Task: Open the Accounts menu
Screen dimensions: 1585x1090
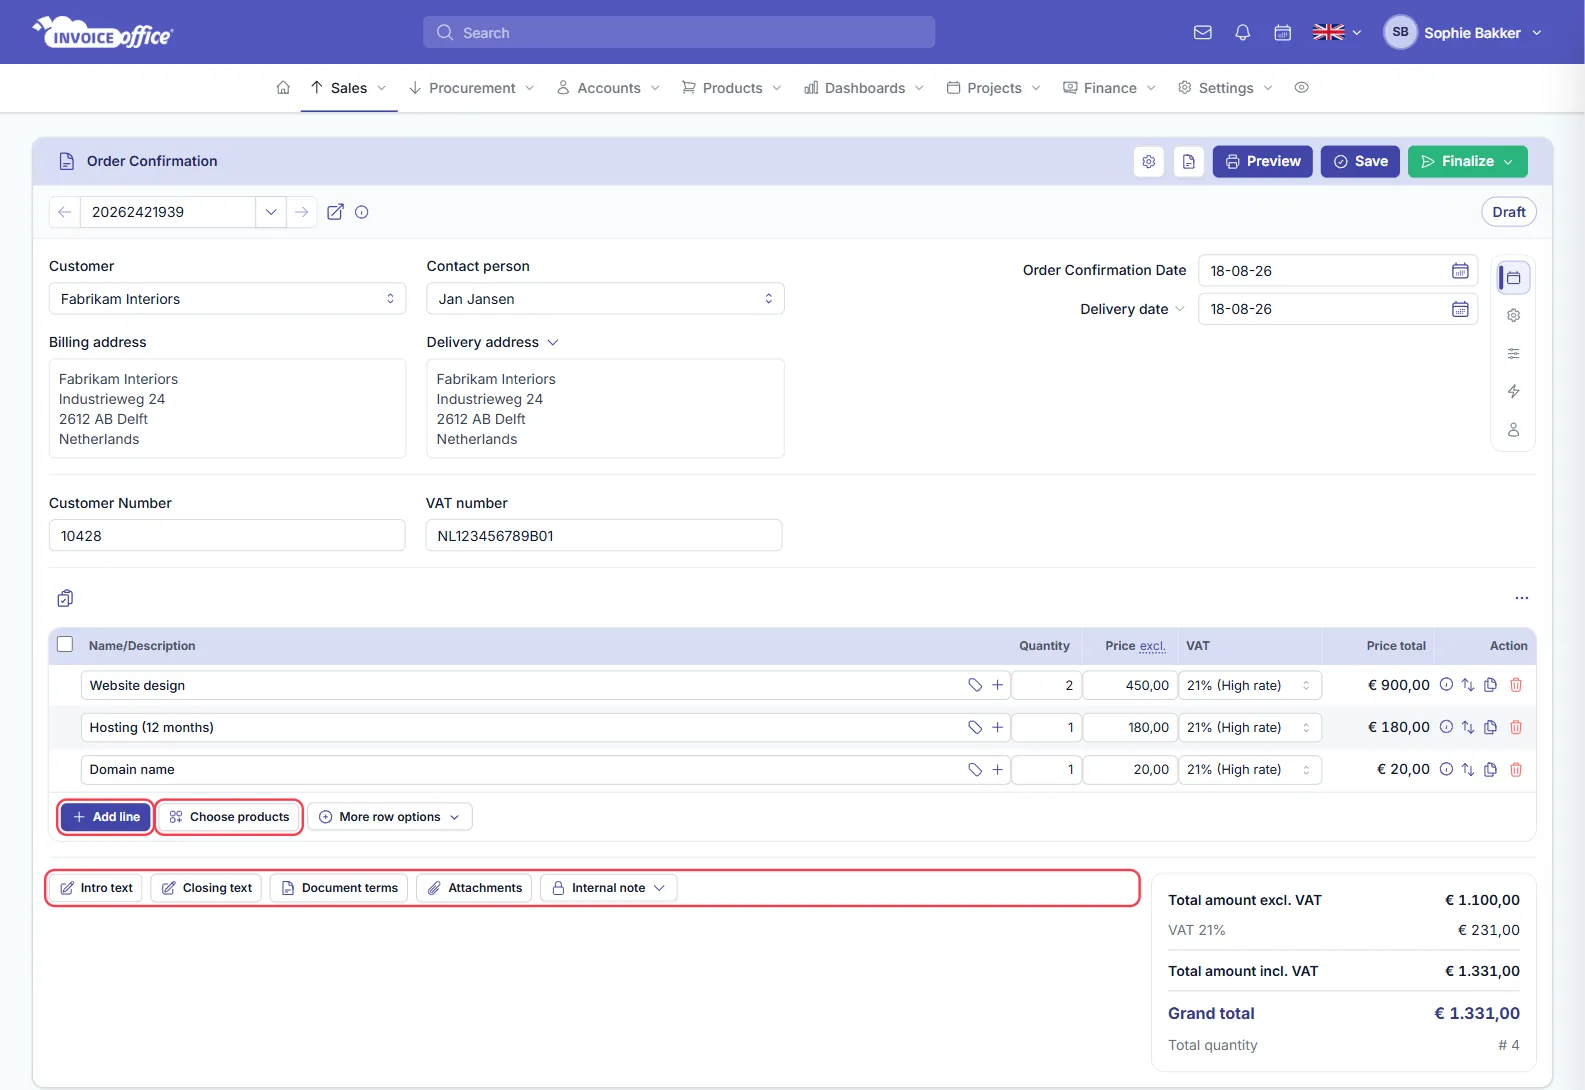Action: point(609,88)
